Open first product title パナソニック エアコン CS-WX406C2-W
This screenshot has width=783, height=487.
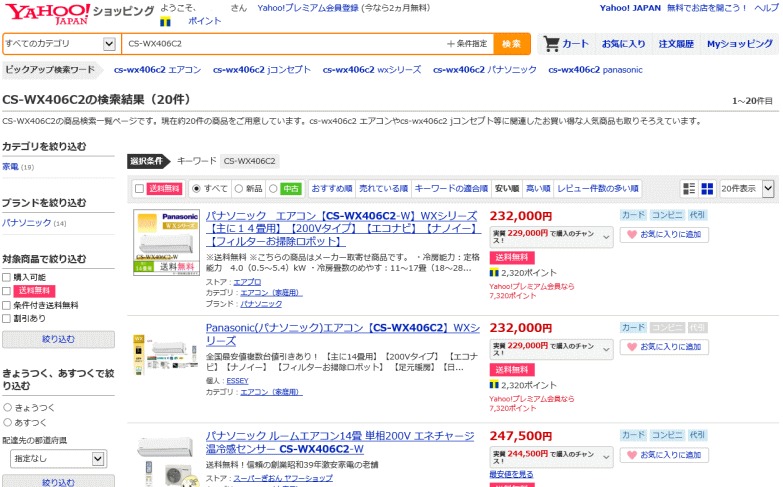tap(343, 229)
